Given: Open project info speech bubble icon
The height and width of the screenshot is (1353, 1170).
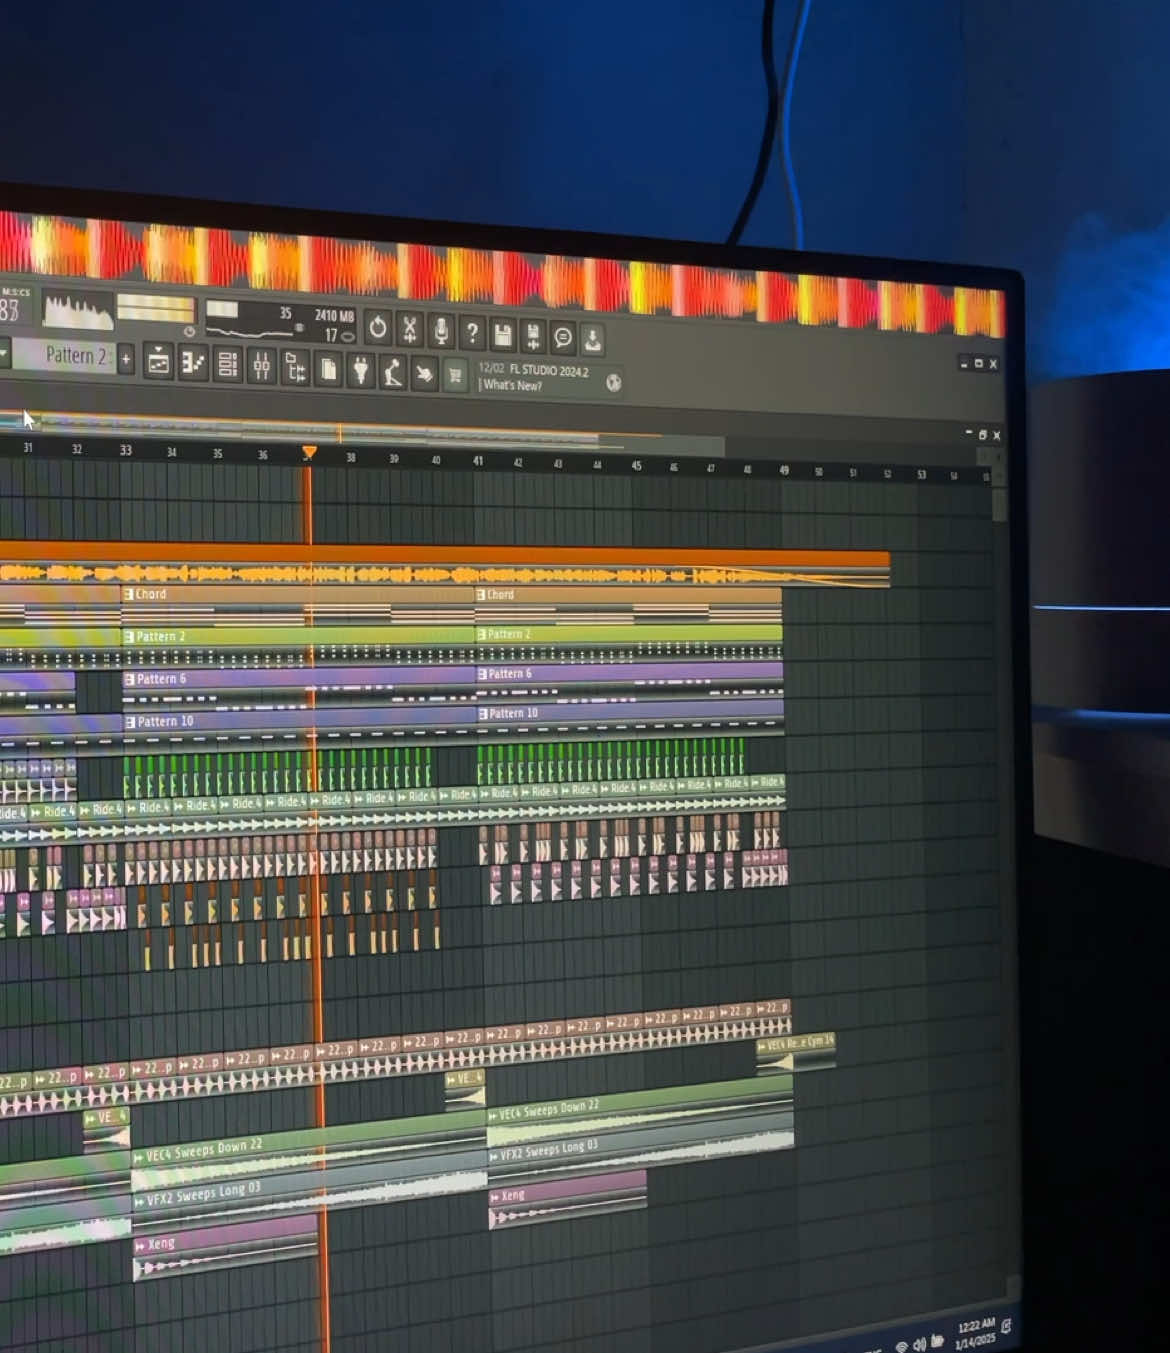Looking at the screenshot, I should (563, 338).
